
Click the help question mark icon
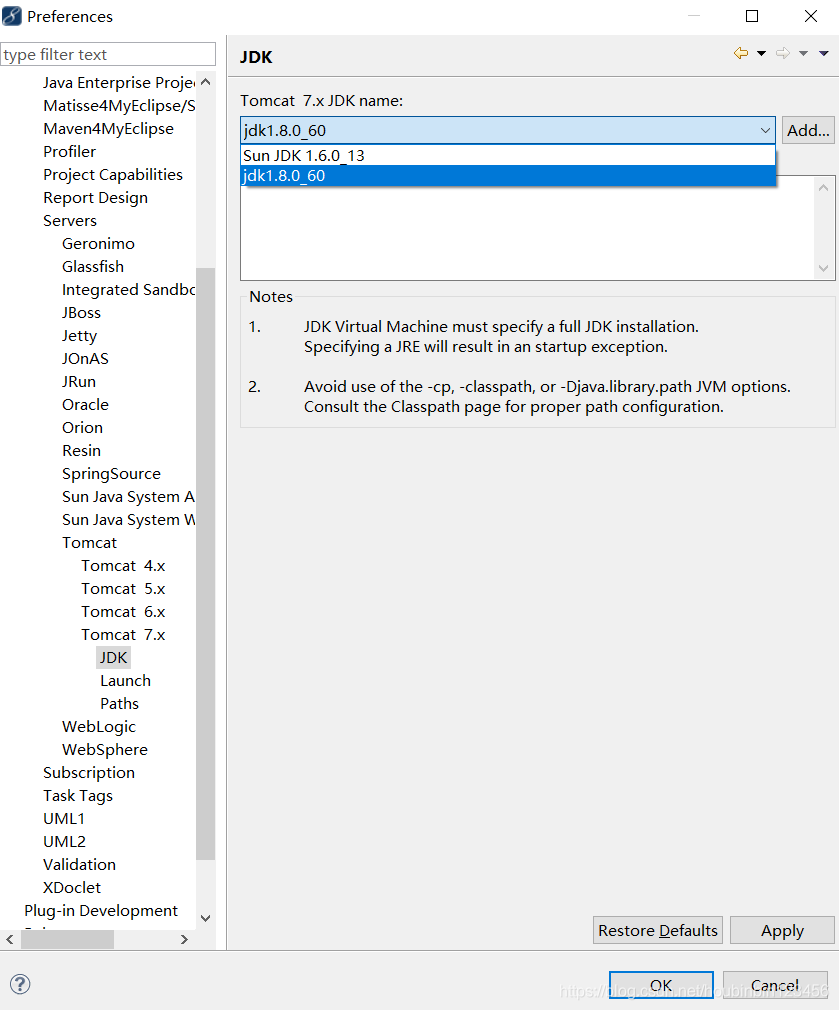pos(20,984)
